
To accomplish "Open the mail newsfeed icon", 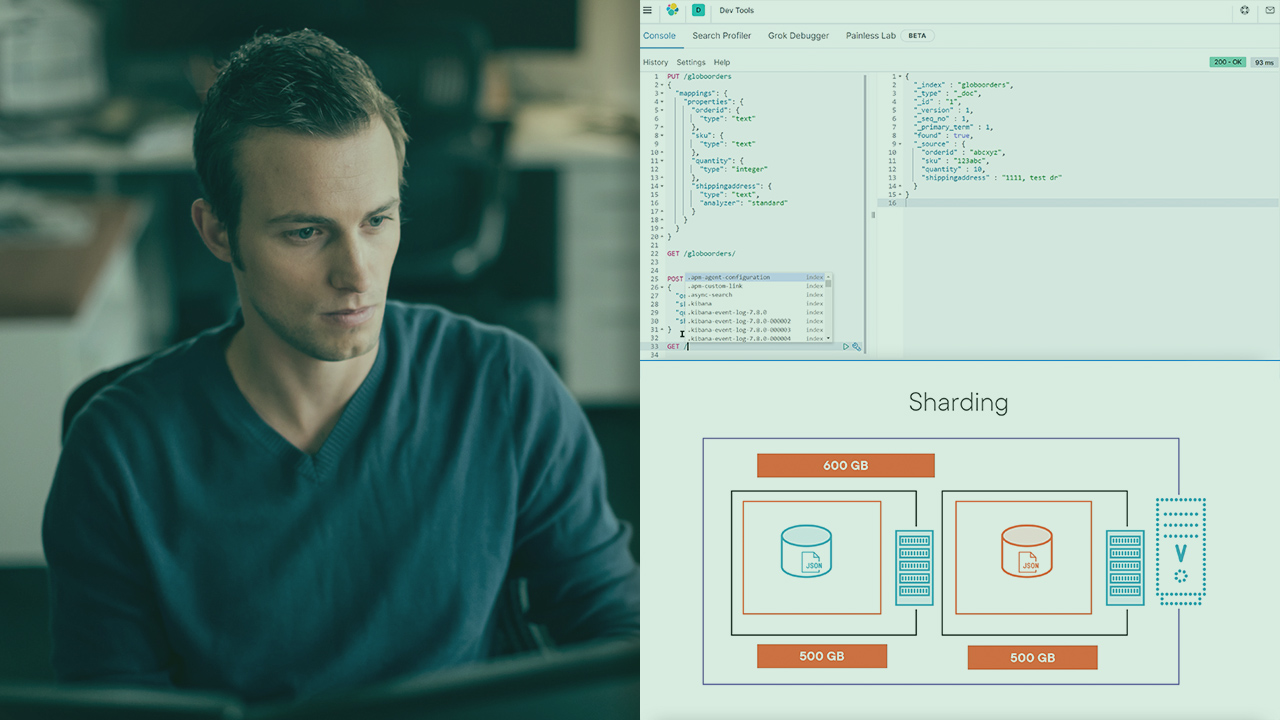I will (x=1270, y=10).
